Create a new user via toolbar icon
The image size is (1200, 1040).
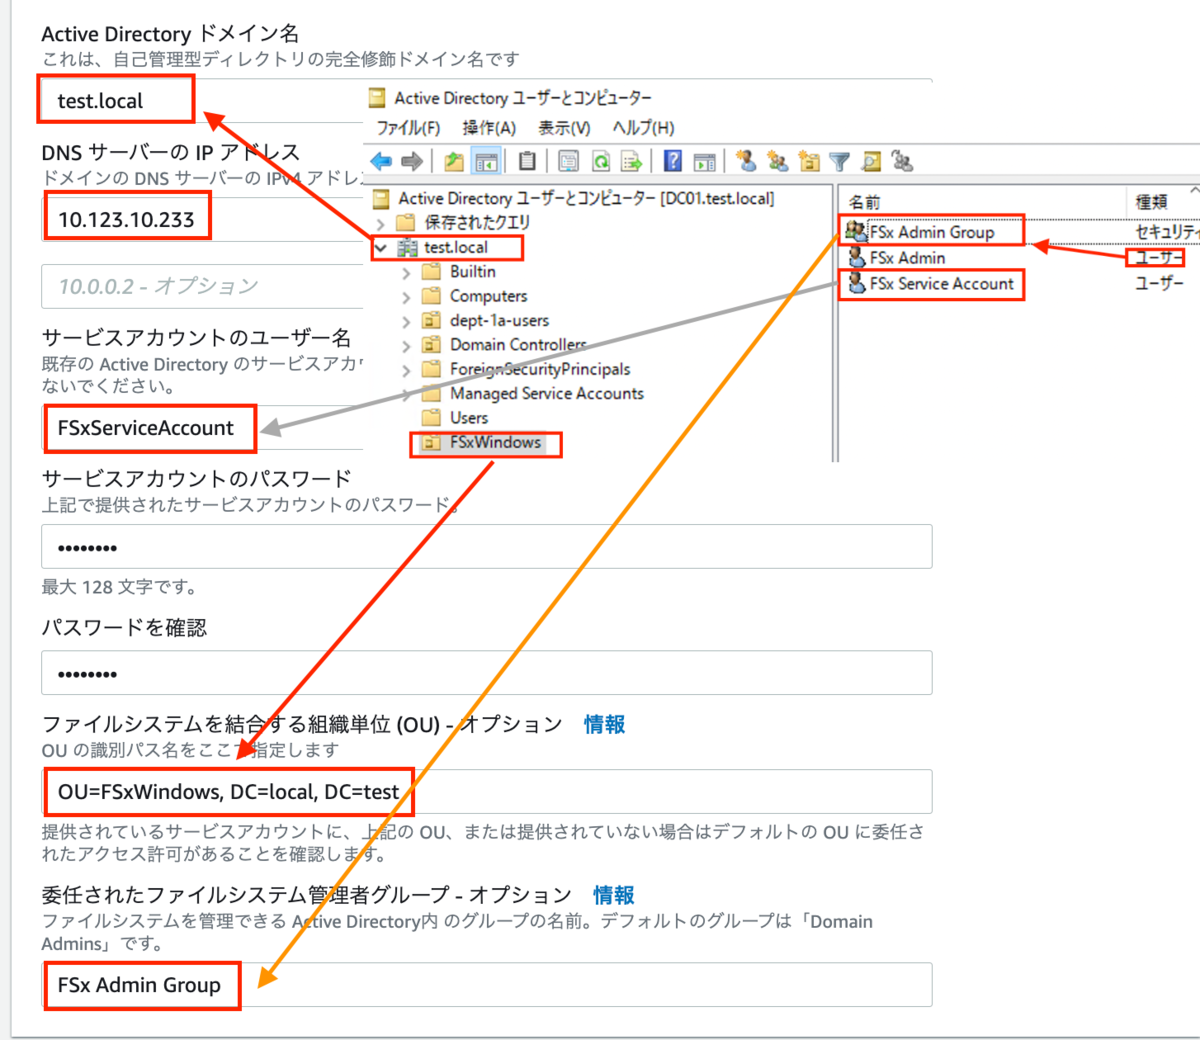[746, 160]
